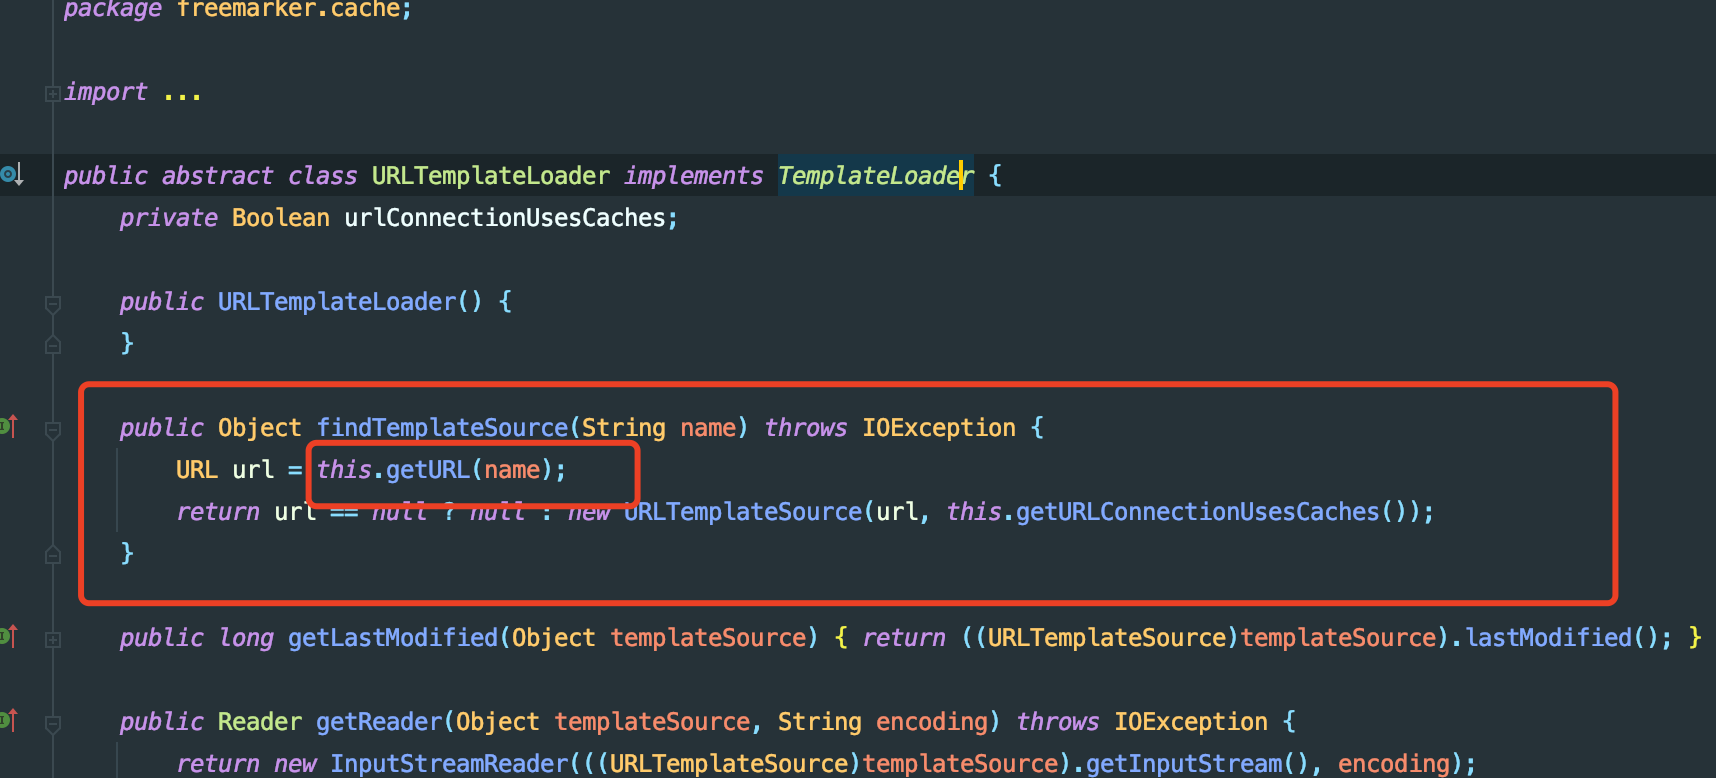Click the getURL method call
This screenshot has height=778, width=1716.
point(428,470)
